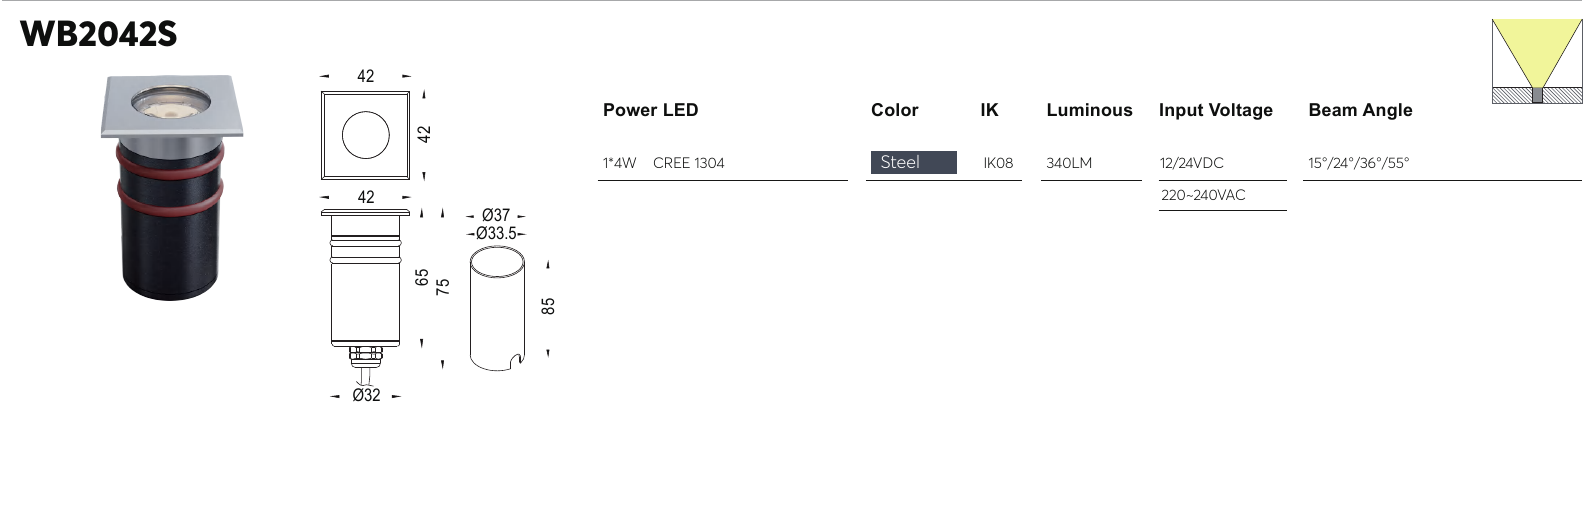Click the side-view luminaire technical drawing

365,296
